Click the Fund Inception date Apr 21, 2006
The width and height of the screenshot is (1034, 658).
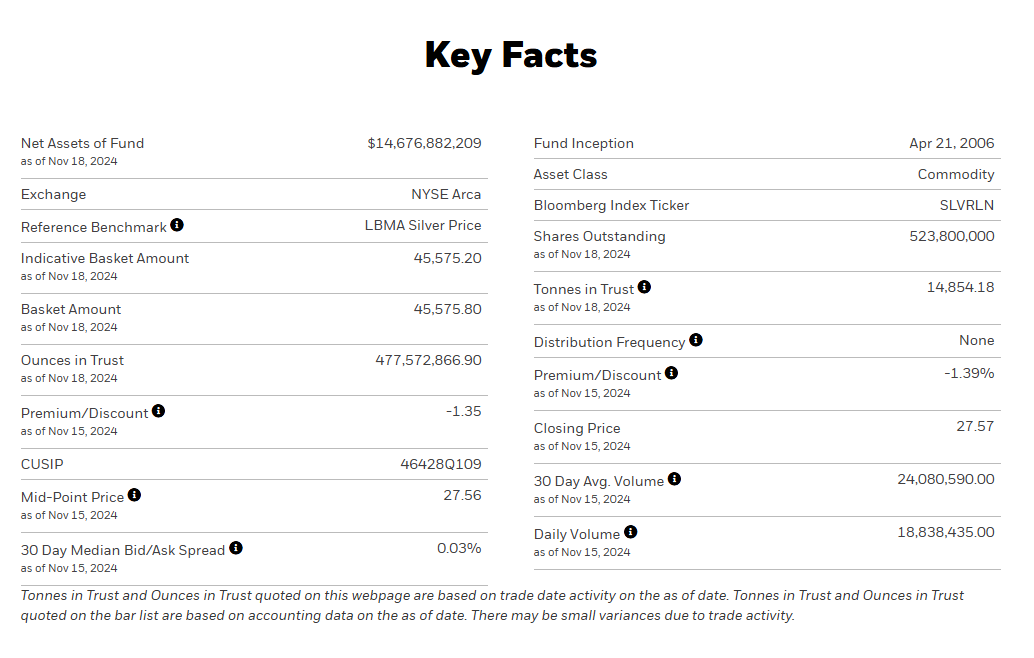[x=951, y=143]
